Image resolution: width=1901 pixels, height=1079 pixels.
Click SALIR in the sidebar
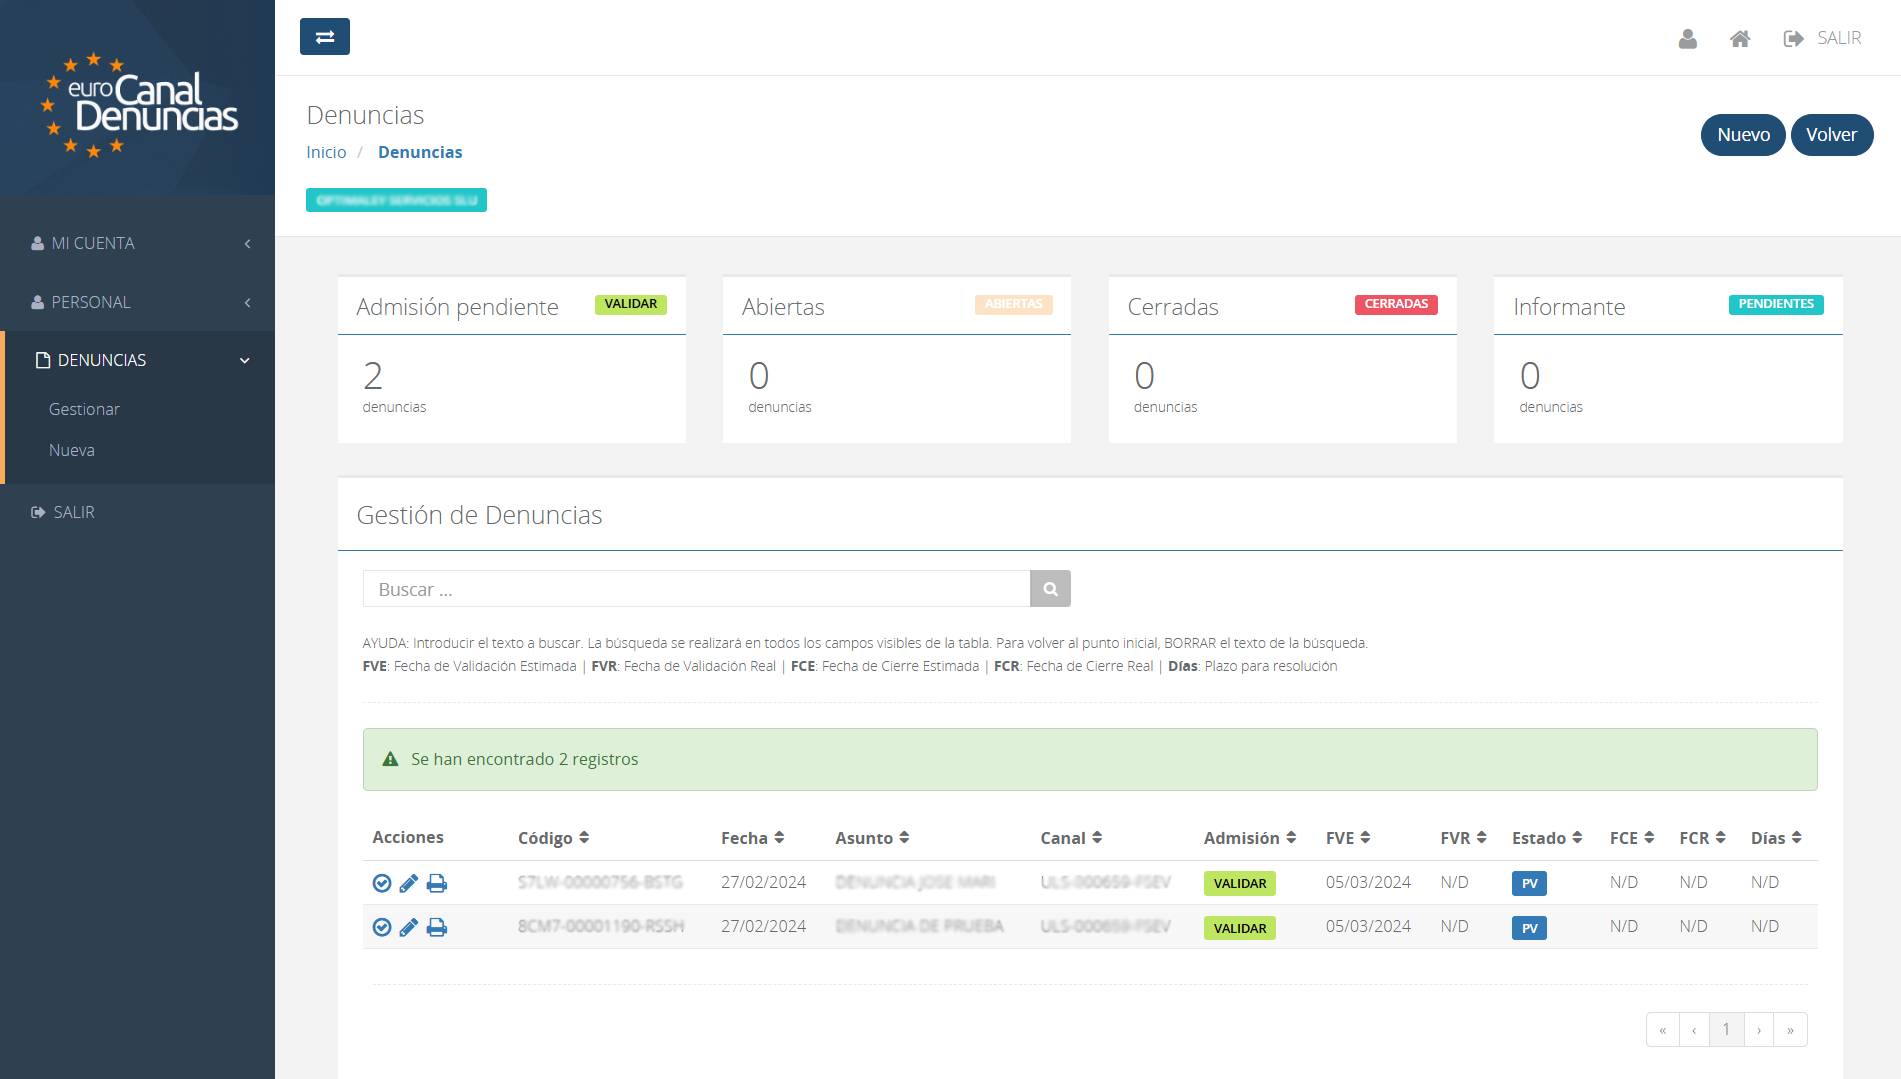(63, 512)
